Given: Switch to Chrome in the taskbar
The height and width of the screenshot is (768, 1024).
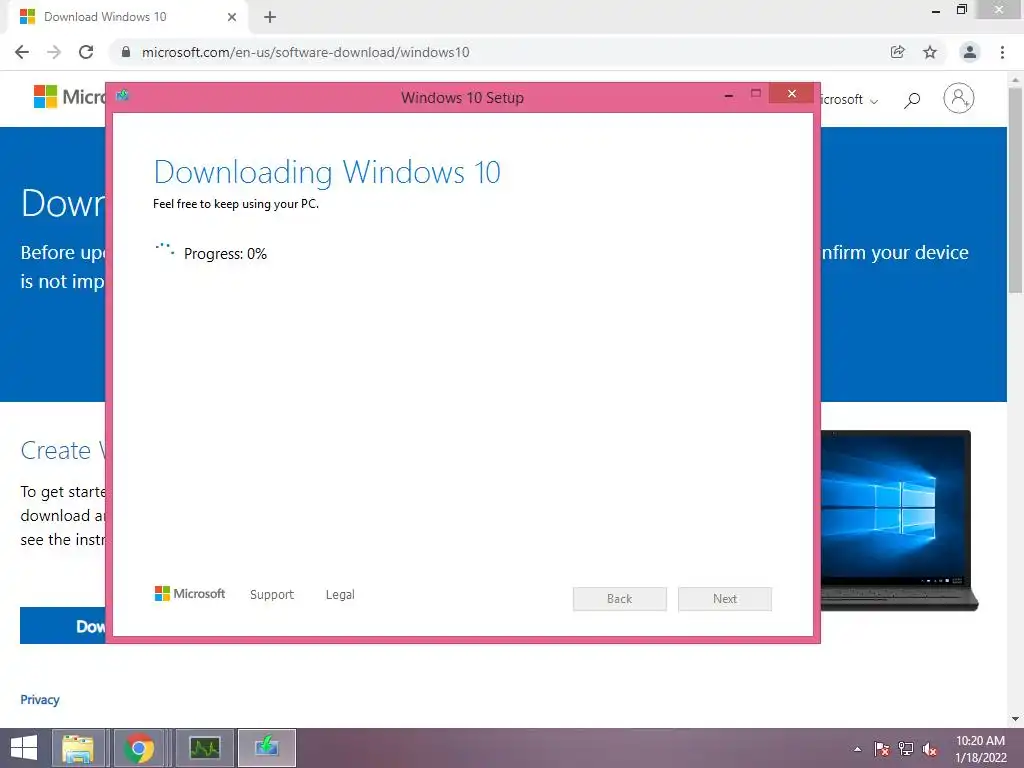Looking at the screenshot, I should click(x=139, y=748).
